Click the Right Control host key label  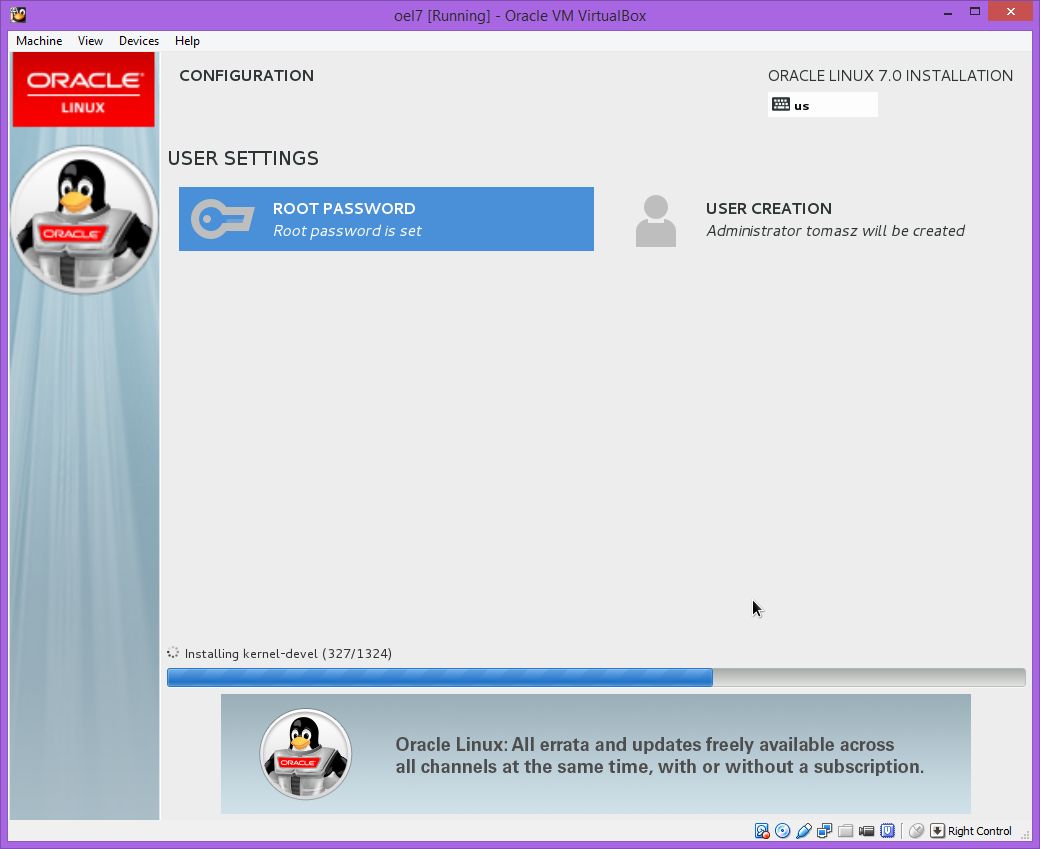point(980,831)
